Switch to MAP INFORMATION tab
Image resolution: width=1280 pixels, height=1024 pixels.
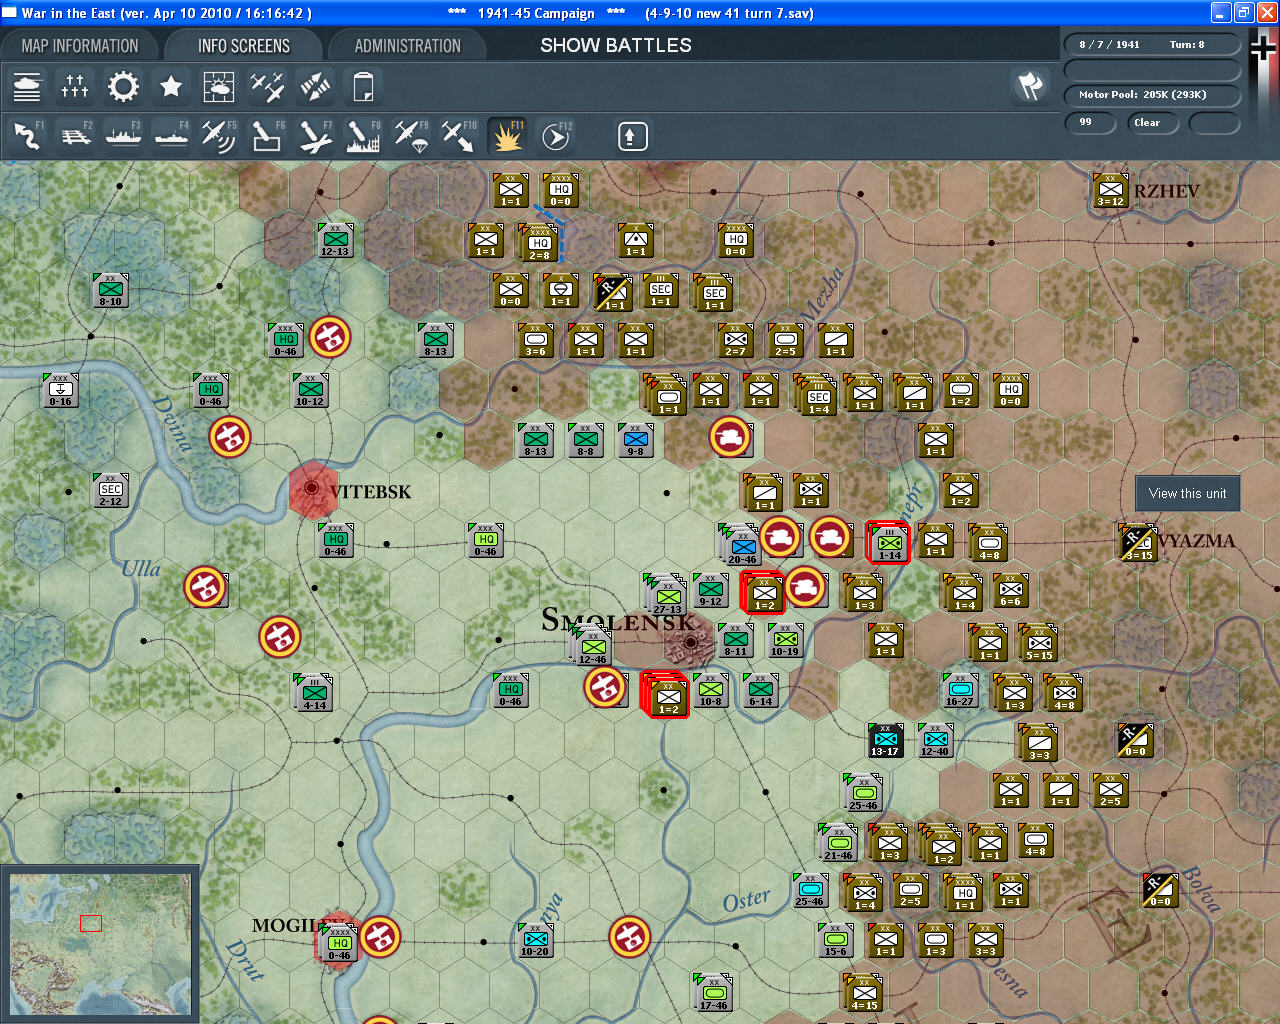pyautogui.click(x=80, y=46)
